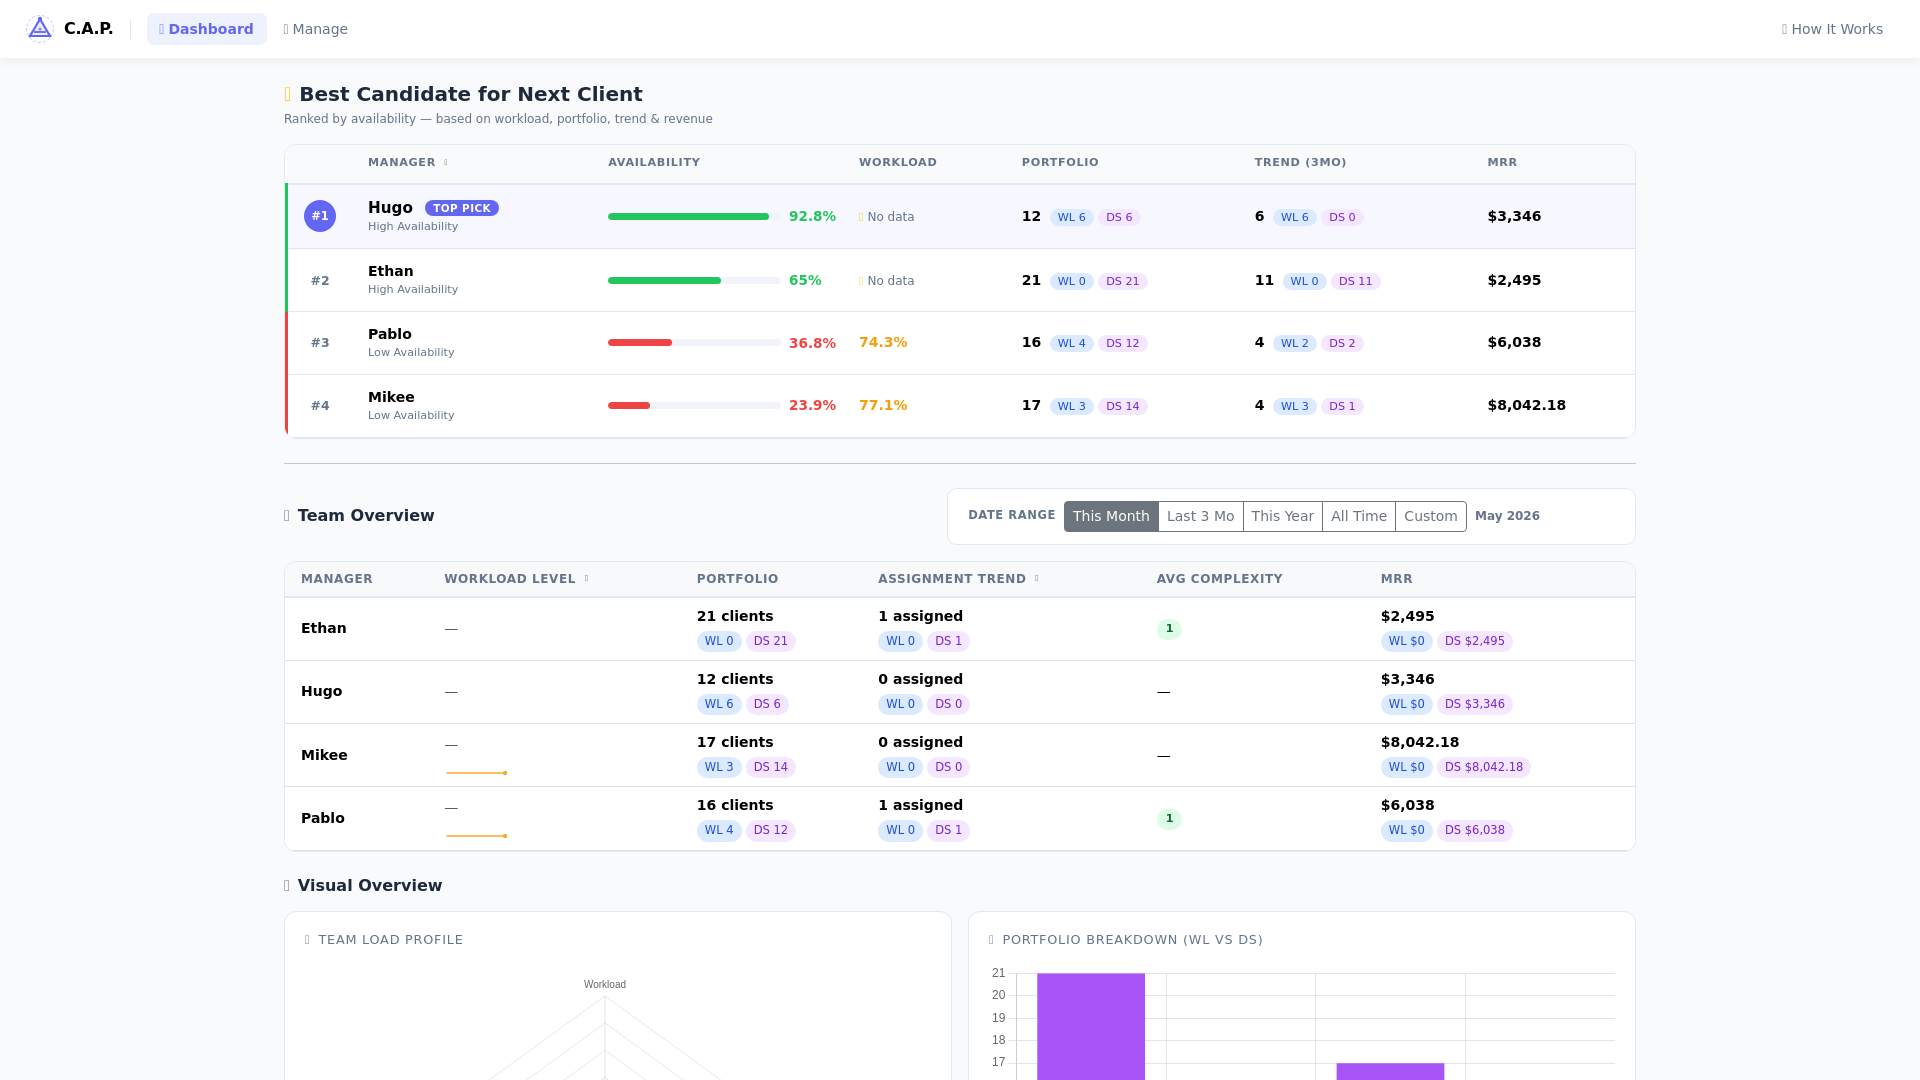1920x1080 pixels.
Task: Select the This Year date range
Action: 1282,516
